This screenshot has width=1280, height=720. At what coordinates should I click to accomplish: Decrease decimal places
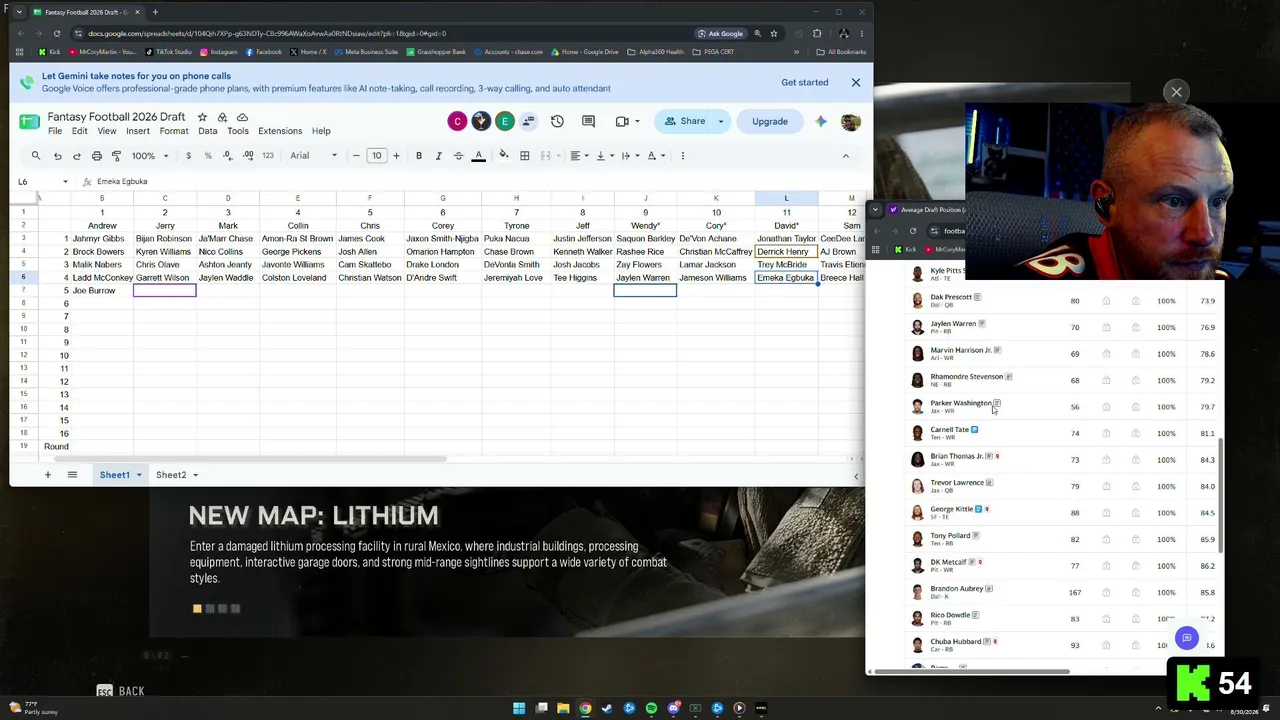coord(227,155)
